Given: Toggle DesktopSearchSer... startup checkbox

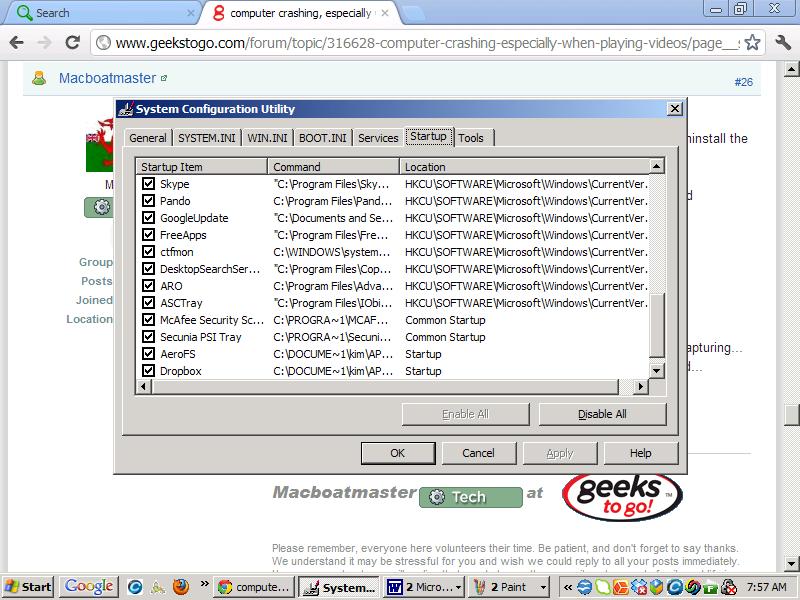Looking at the screenshot, I should click(x=148, y=269).
